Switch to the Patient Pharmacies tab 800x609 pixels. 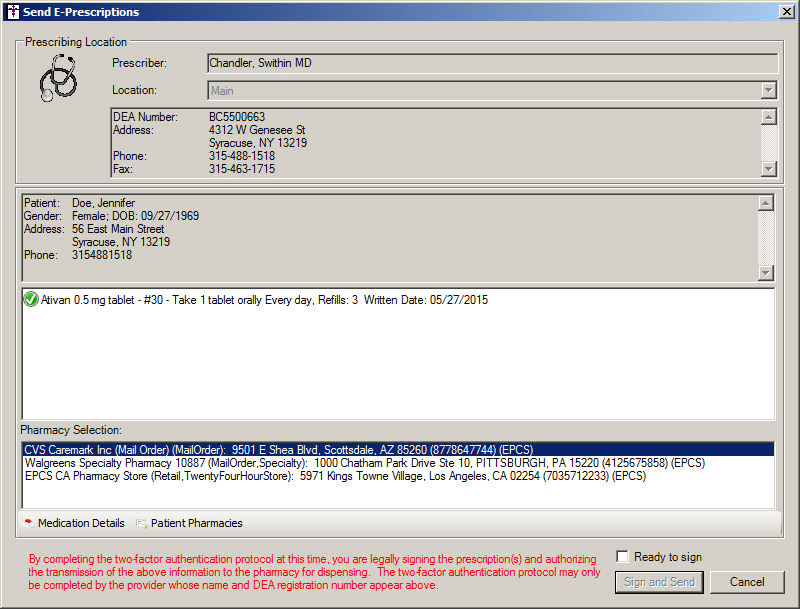coord(196,523)
